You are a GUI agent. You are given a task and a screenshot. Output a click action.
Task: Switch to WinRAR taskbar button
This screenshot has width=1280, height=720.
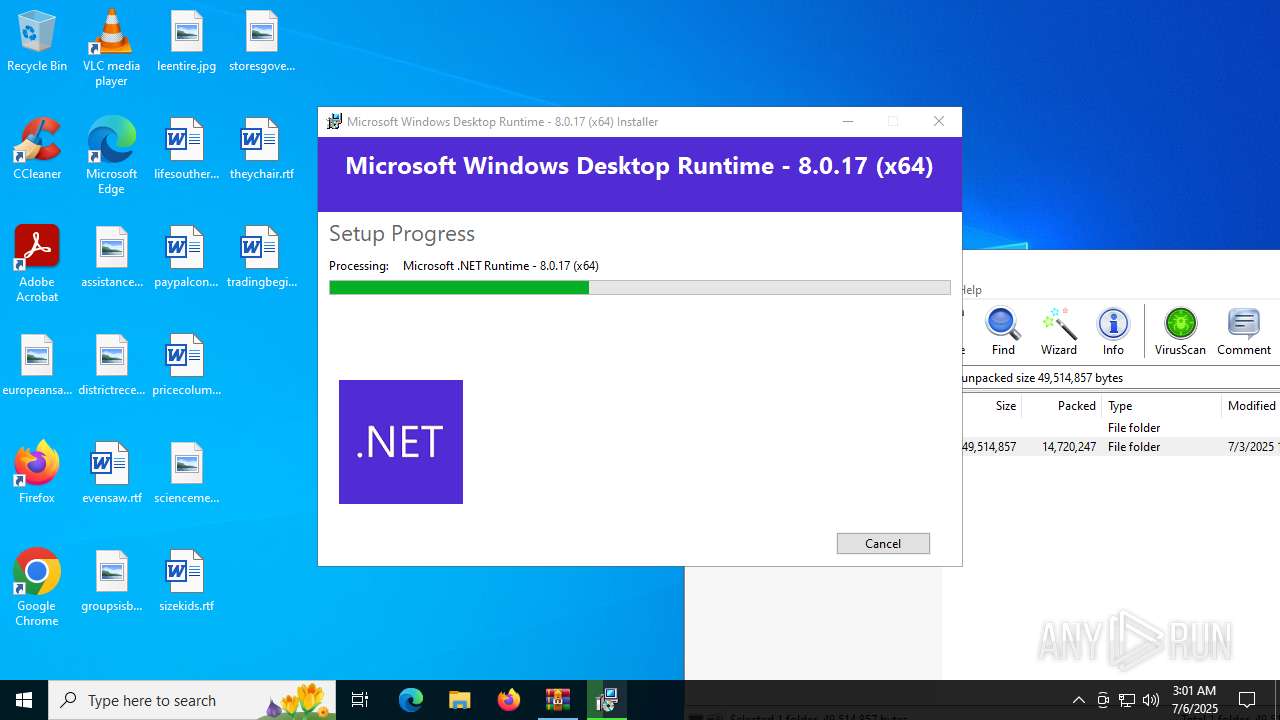558,700
